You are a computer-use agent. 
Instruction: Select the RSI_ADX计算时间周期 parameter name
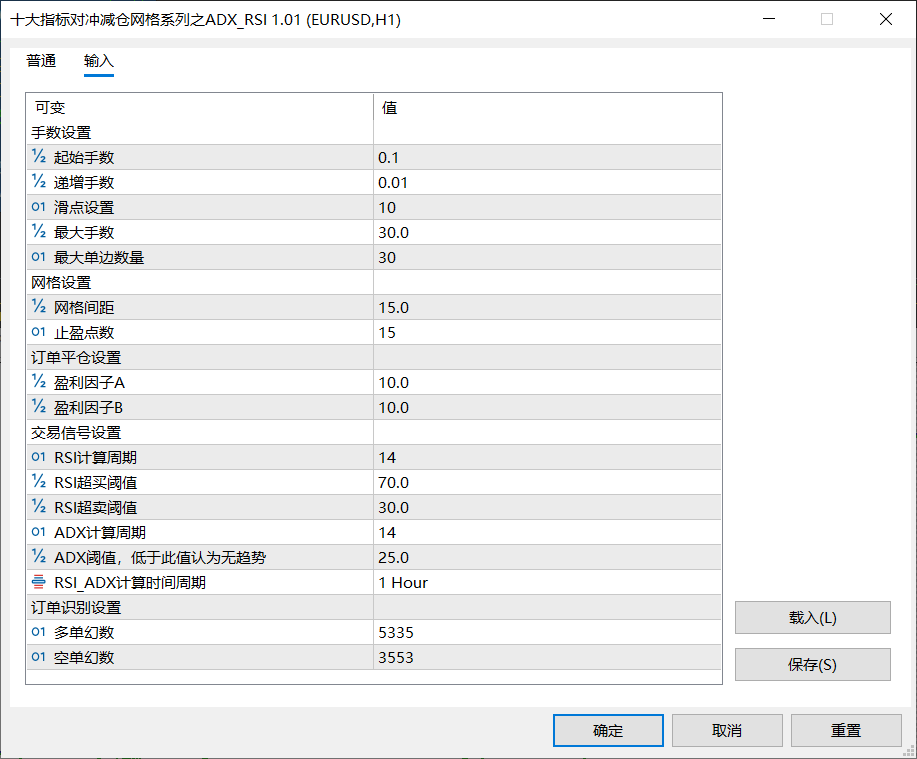(130, 582)
